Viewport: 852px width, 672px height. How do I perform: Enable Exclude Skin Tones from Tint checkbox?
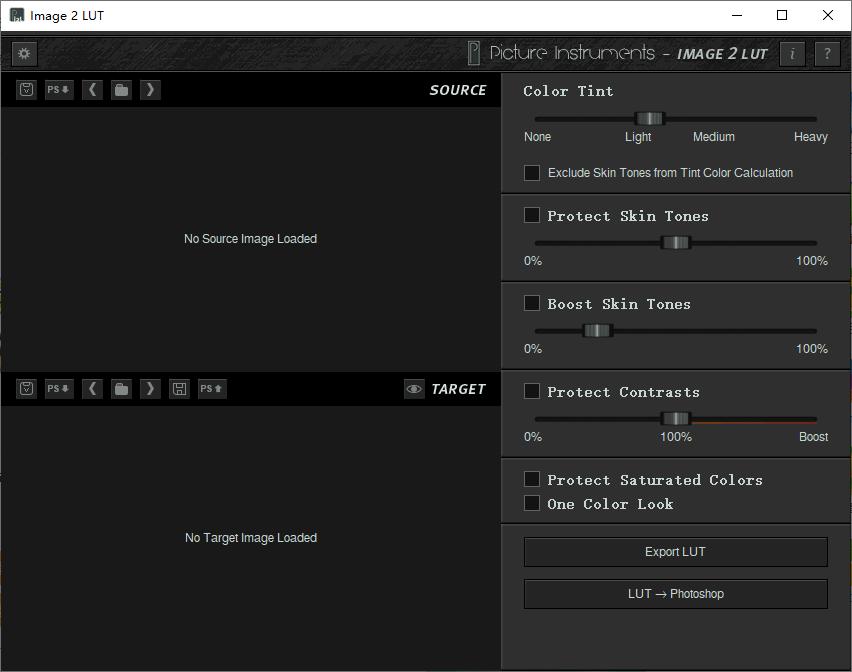tap(532, 173)
